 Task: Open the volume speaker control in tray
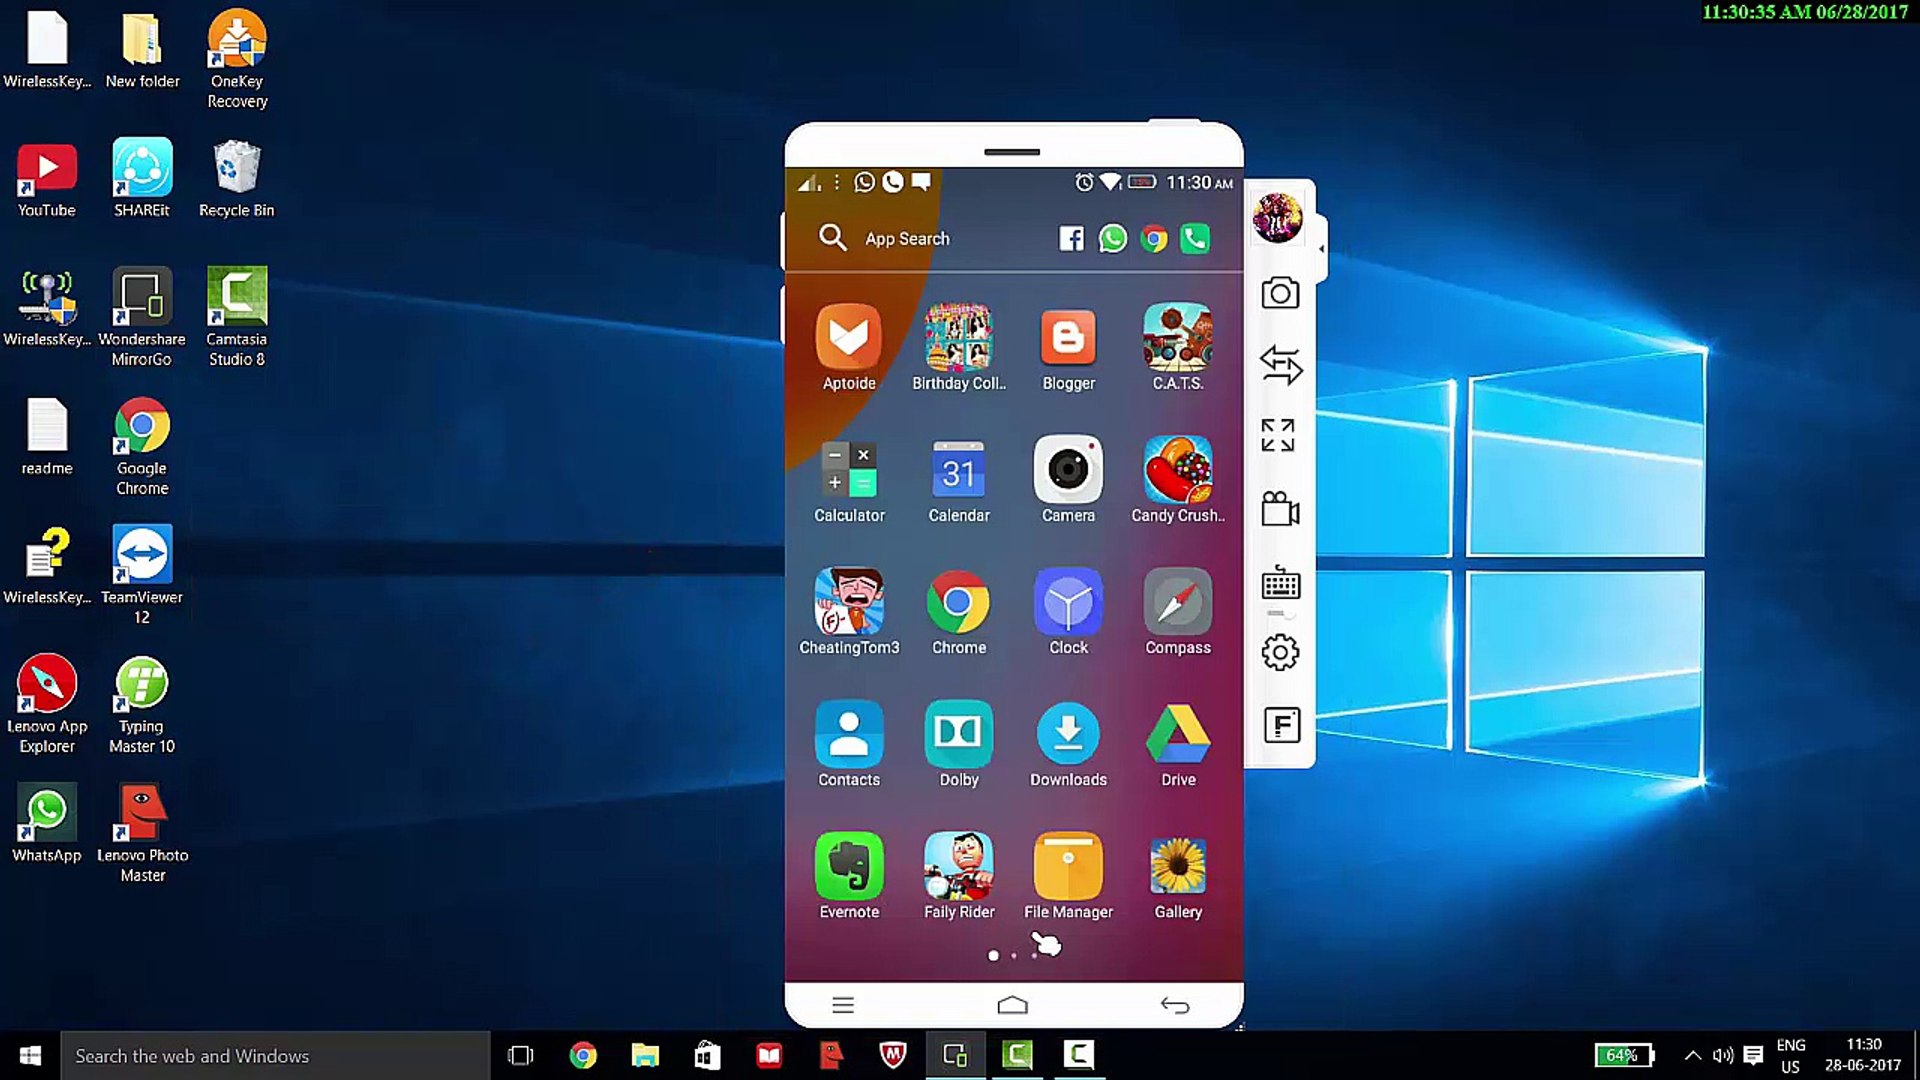pos(1722,1055)
